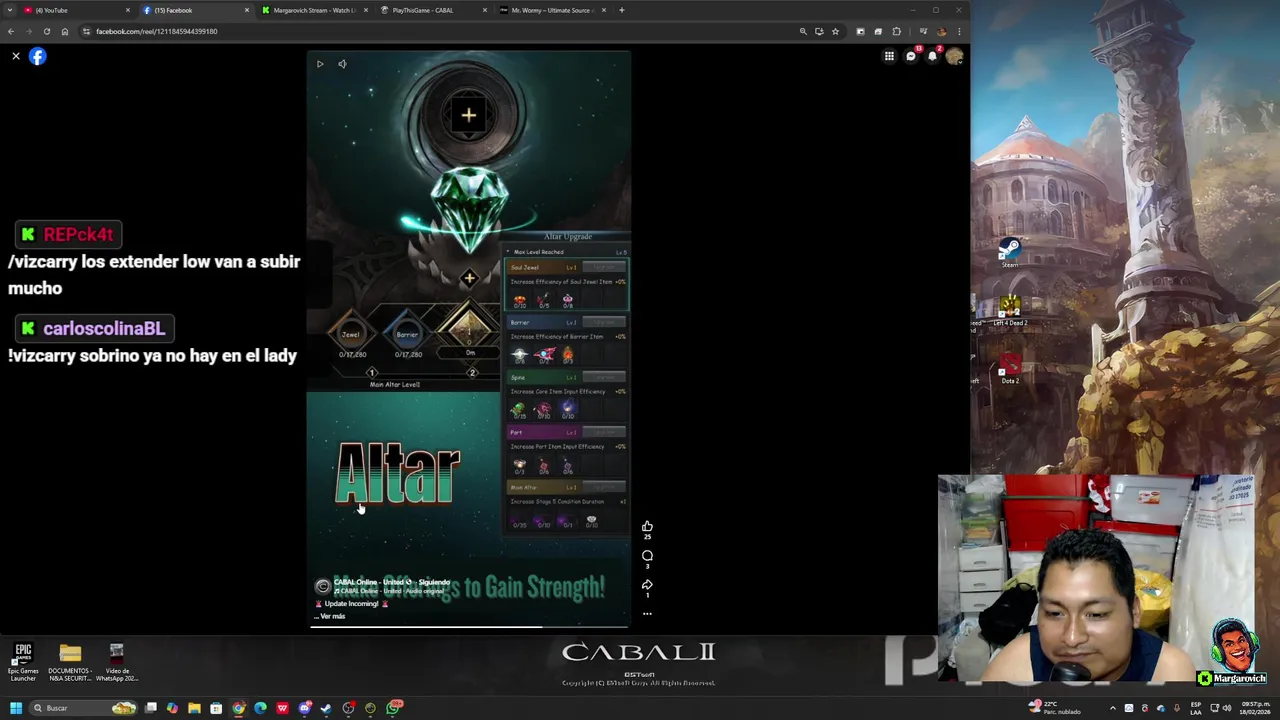Open Microsoft Edge on the taskbar
Screen dimensions: 1280x720
point(260,708)
